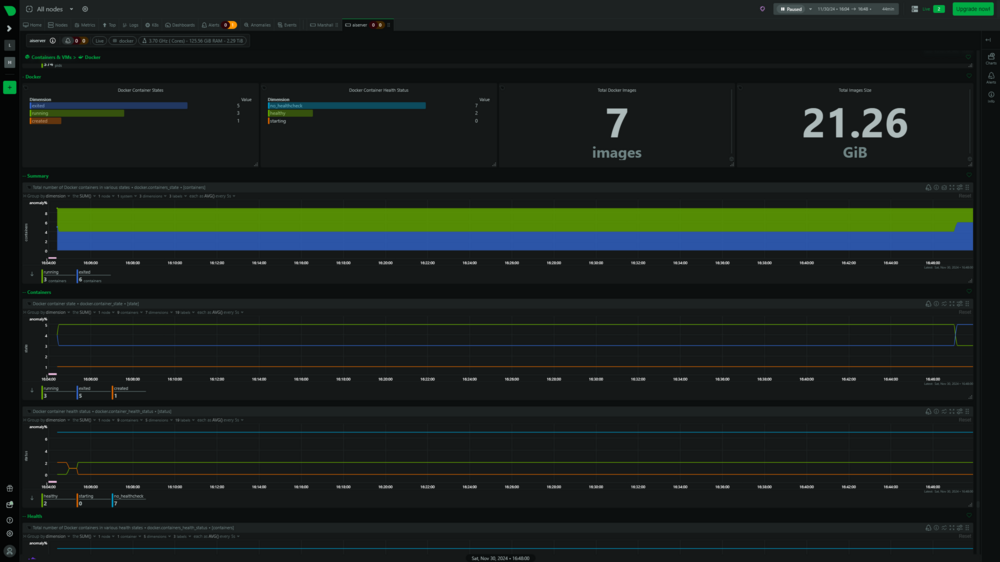Image resolution: width=1000 pixels, height=562 pixels.
Task: Click the help question-mark icon in bottom-left sidebar
Action: pos(10,521)
